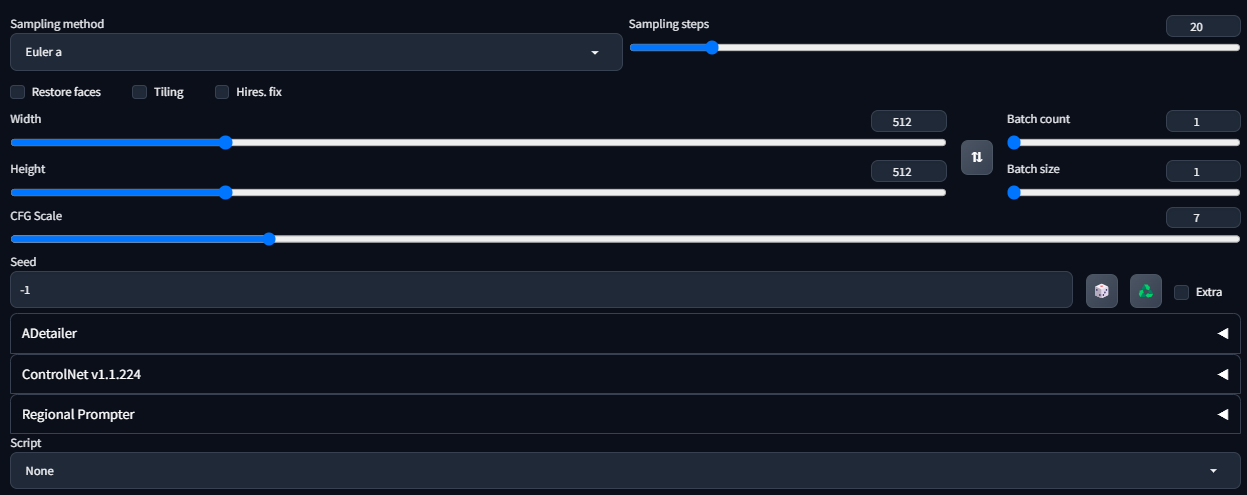This screenshot has width=1247, height=495.
Task: Open the Sampling method dropdown
Action: [x=316, y=52]
